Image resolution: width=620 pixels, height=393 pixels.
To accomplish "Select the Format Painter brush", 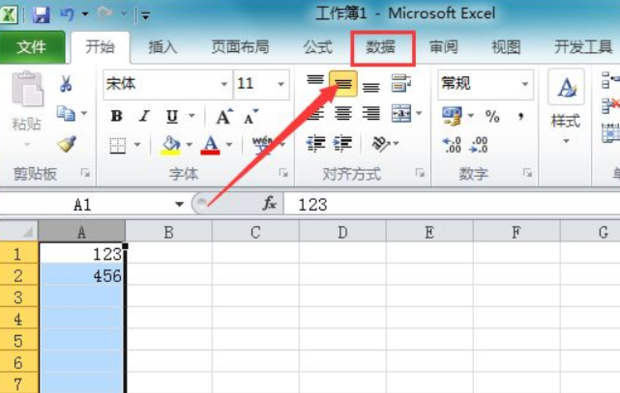I will (67, 144).
